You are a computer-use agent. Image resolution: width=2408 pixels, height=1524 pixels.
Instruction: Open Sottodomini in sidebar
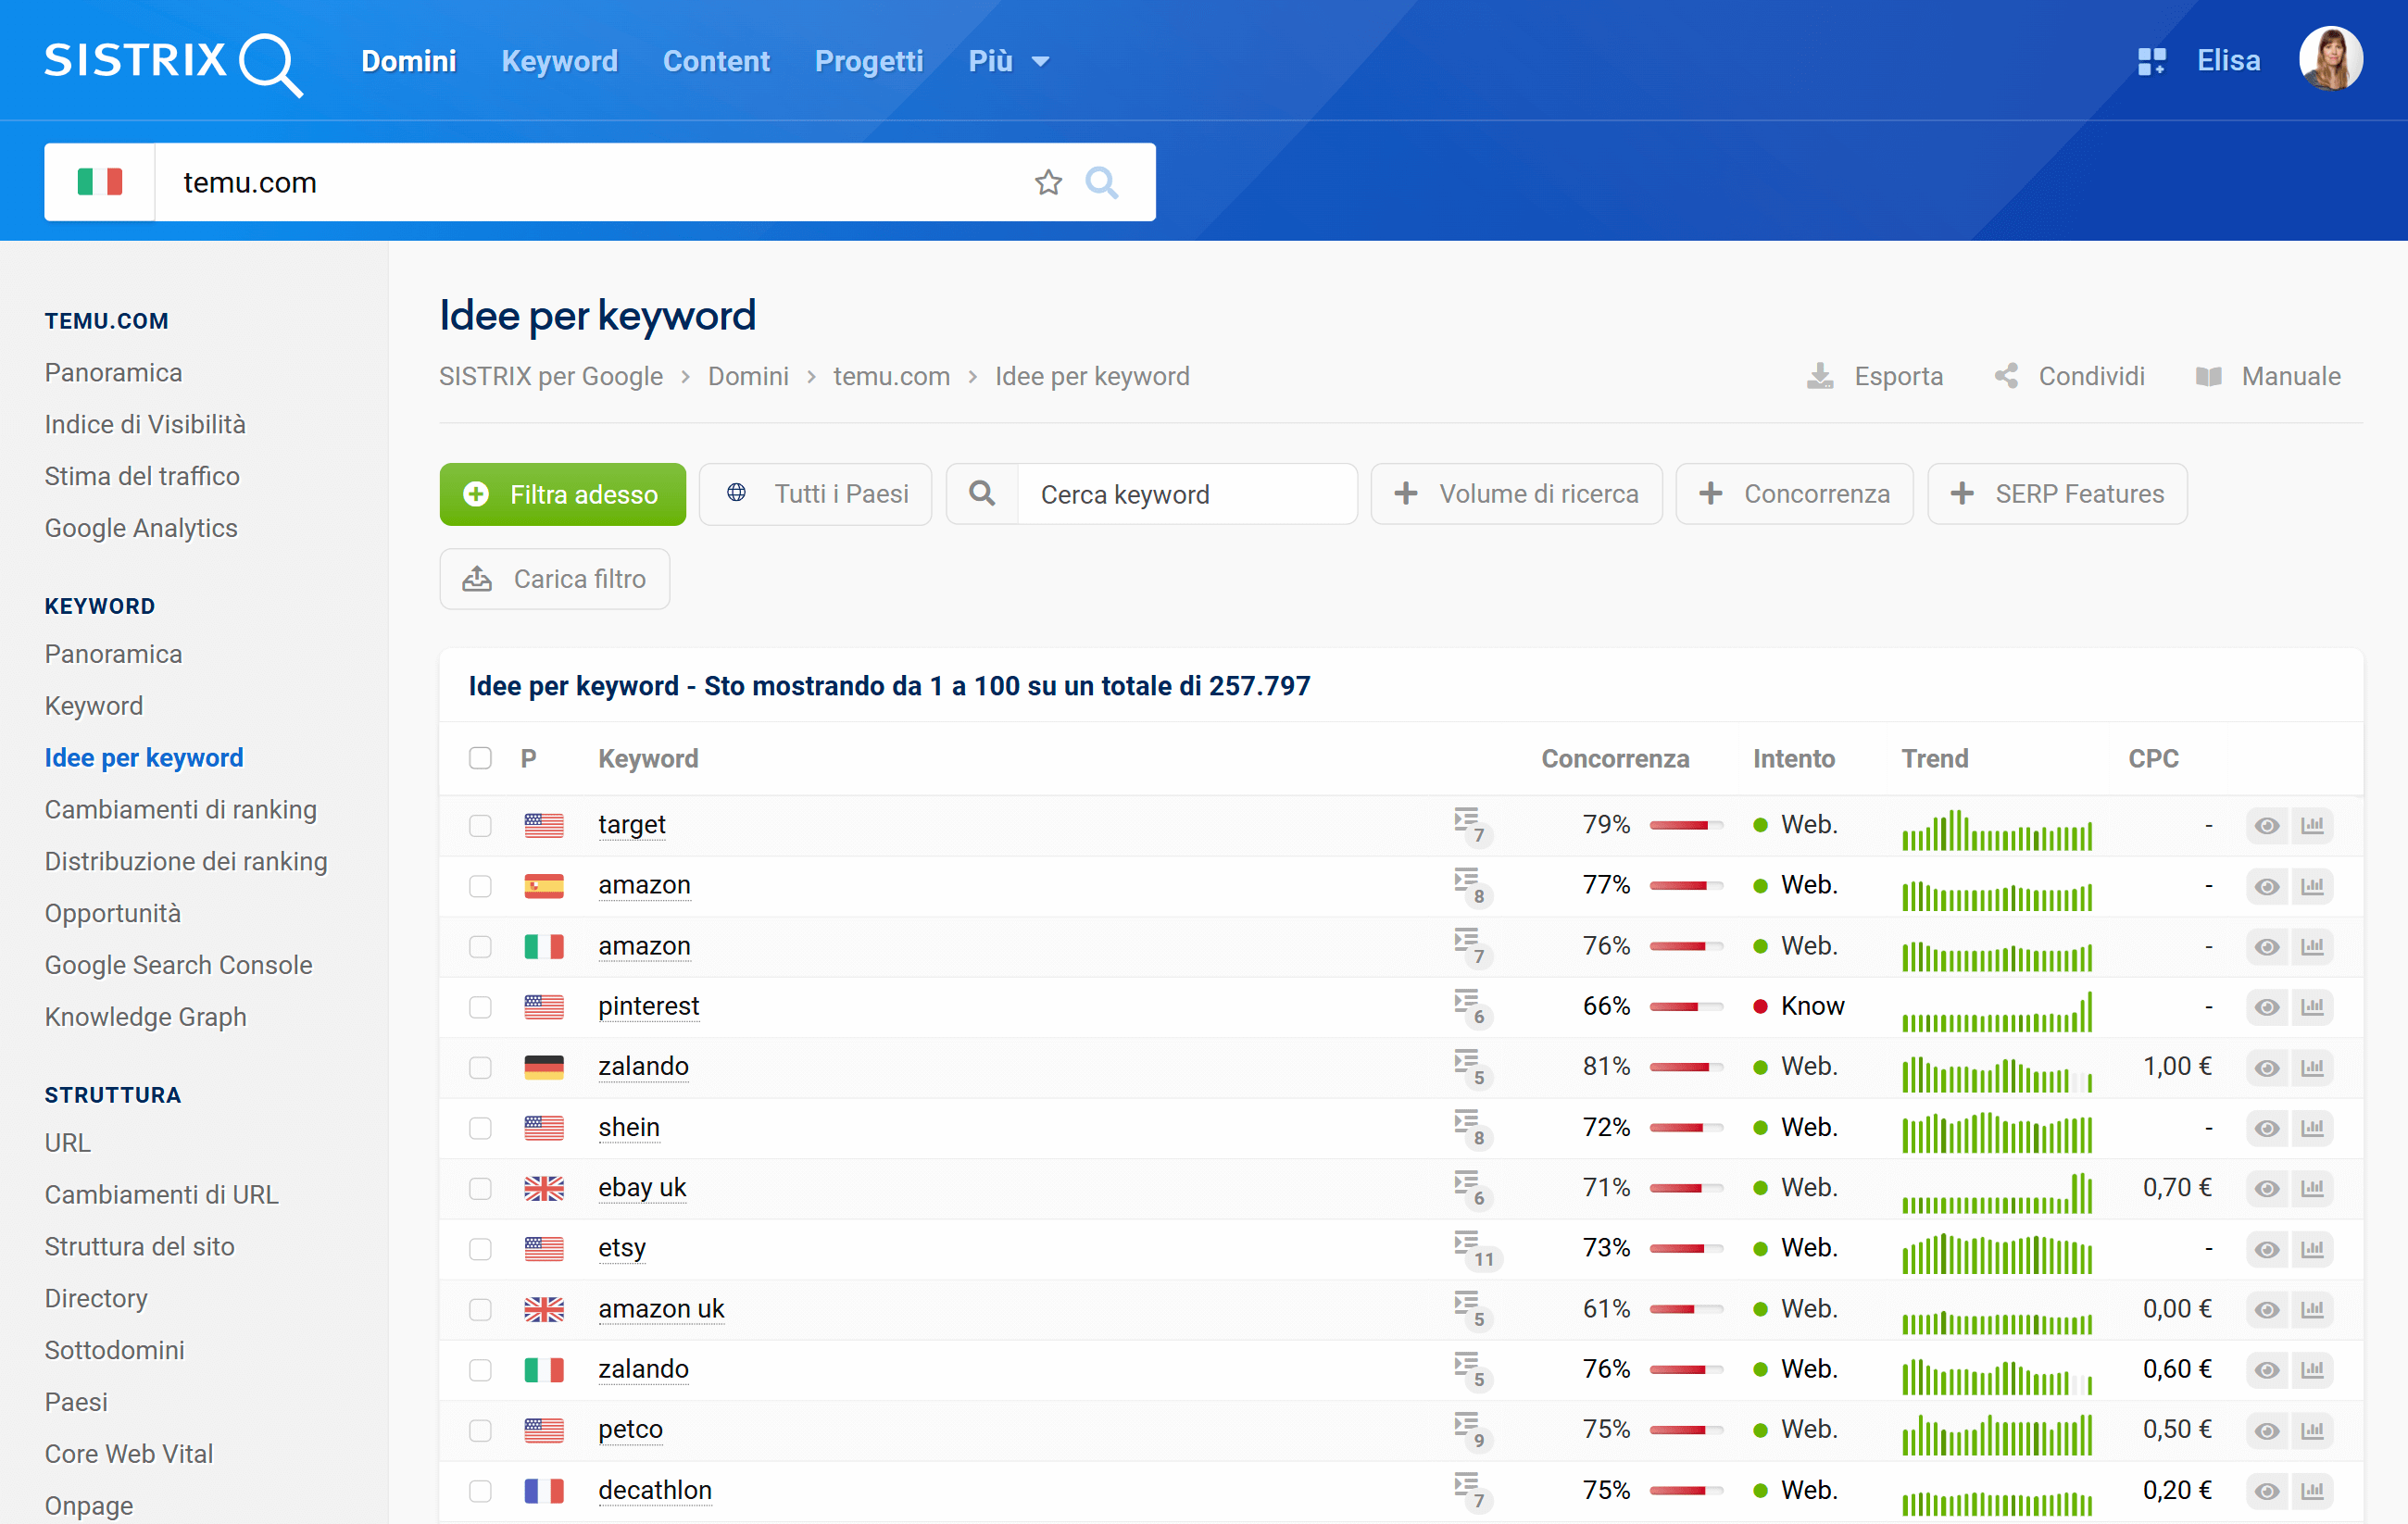[115, 1349]
